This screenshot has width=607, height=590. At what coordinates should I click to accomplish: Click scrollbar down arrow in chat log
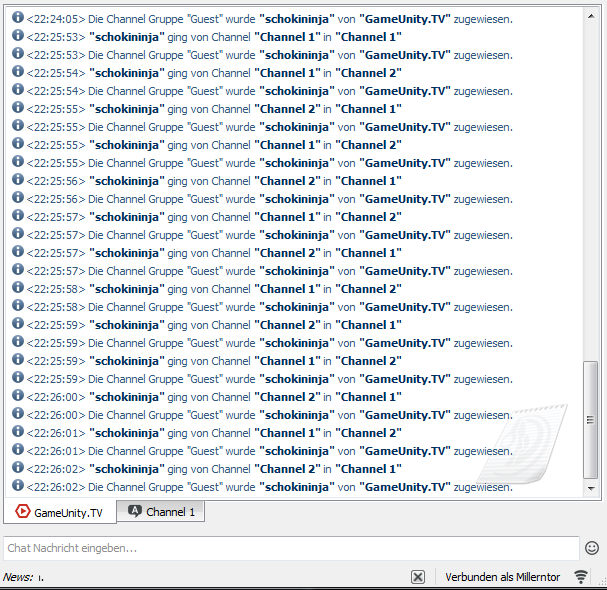click(591, 488)
